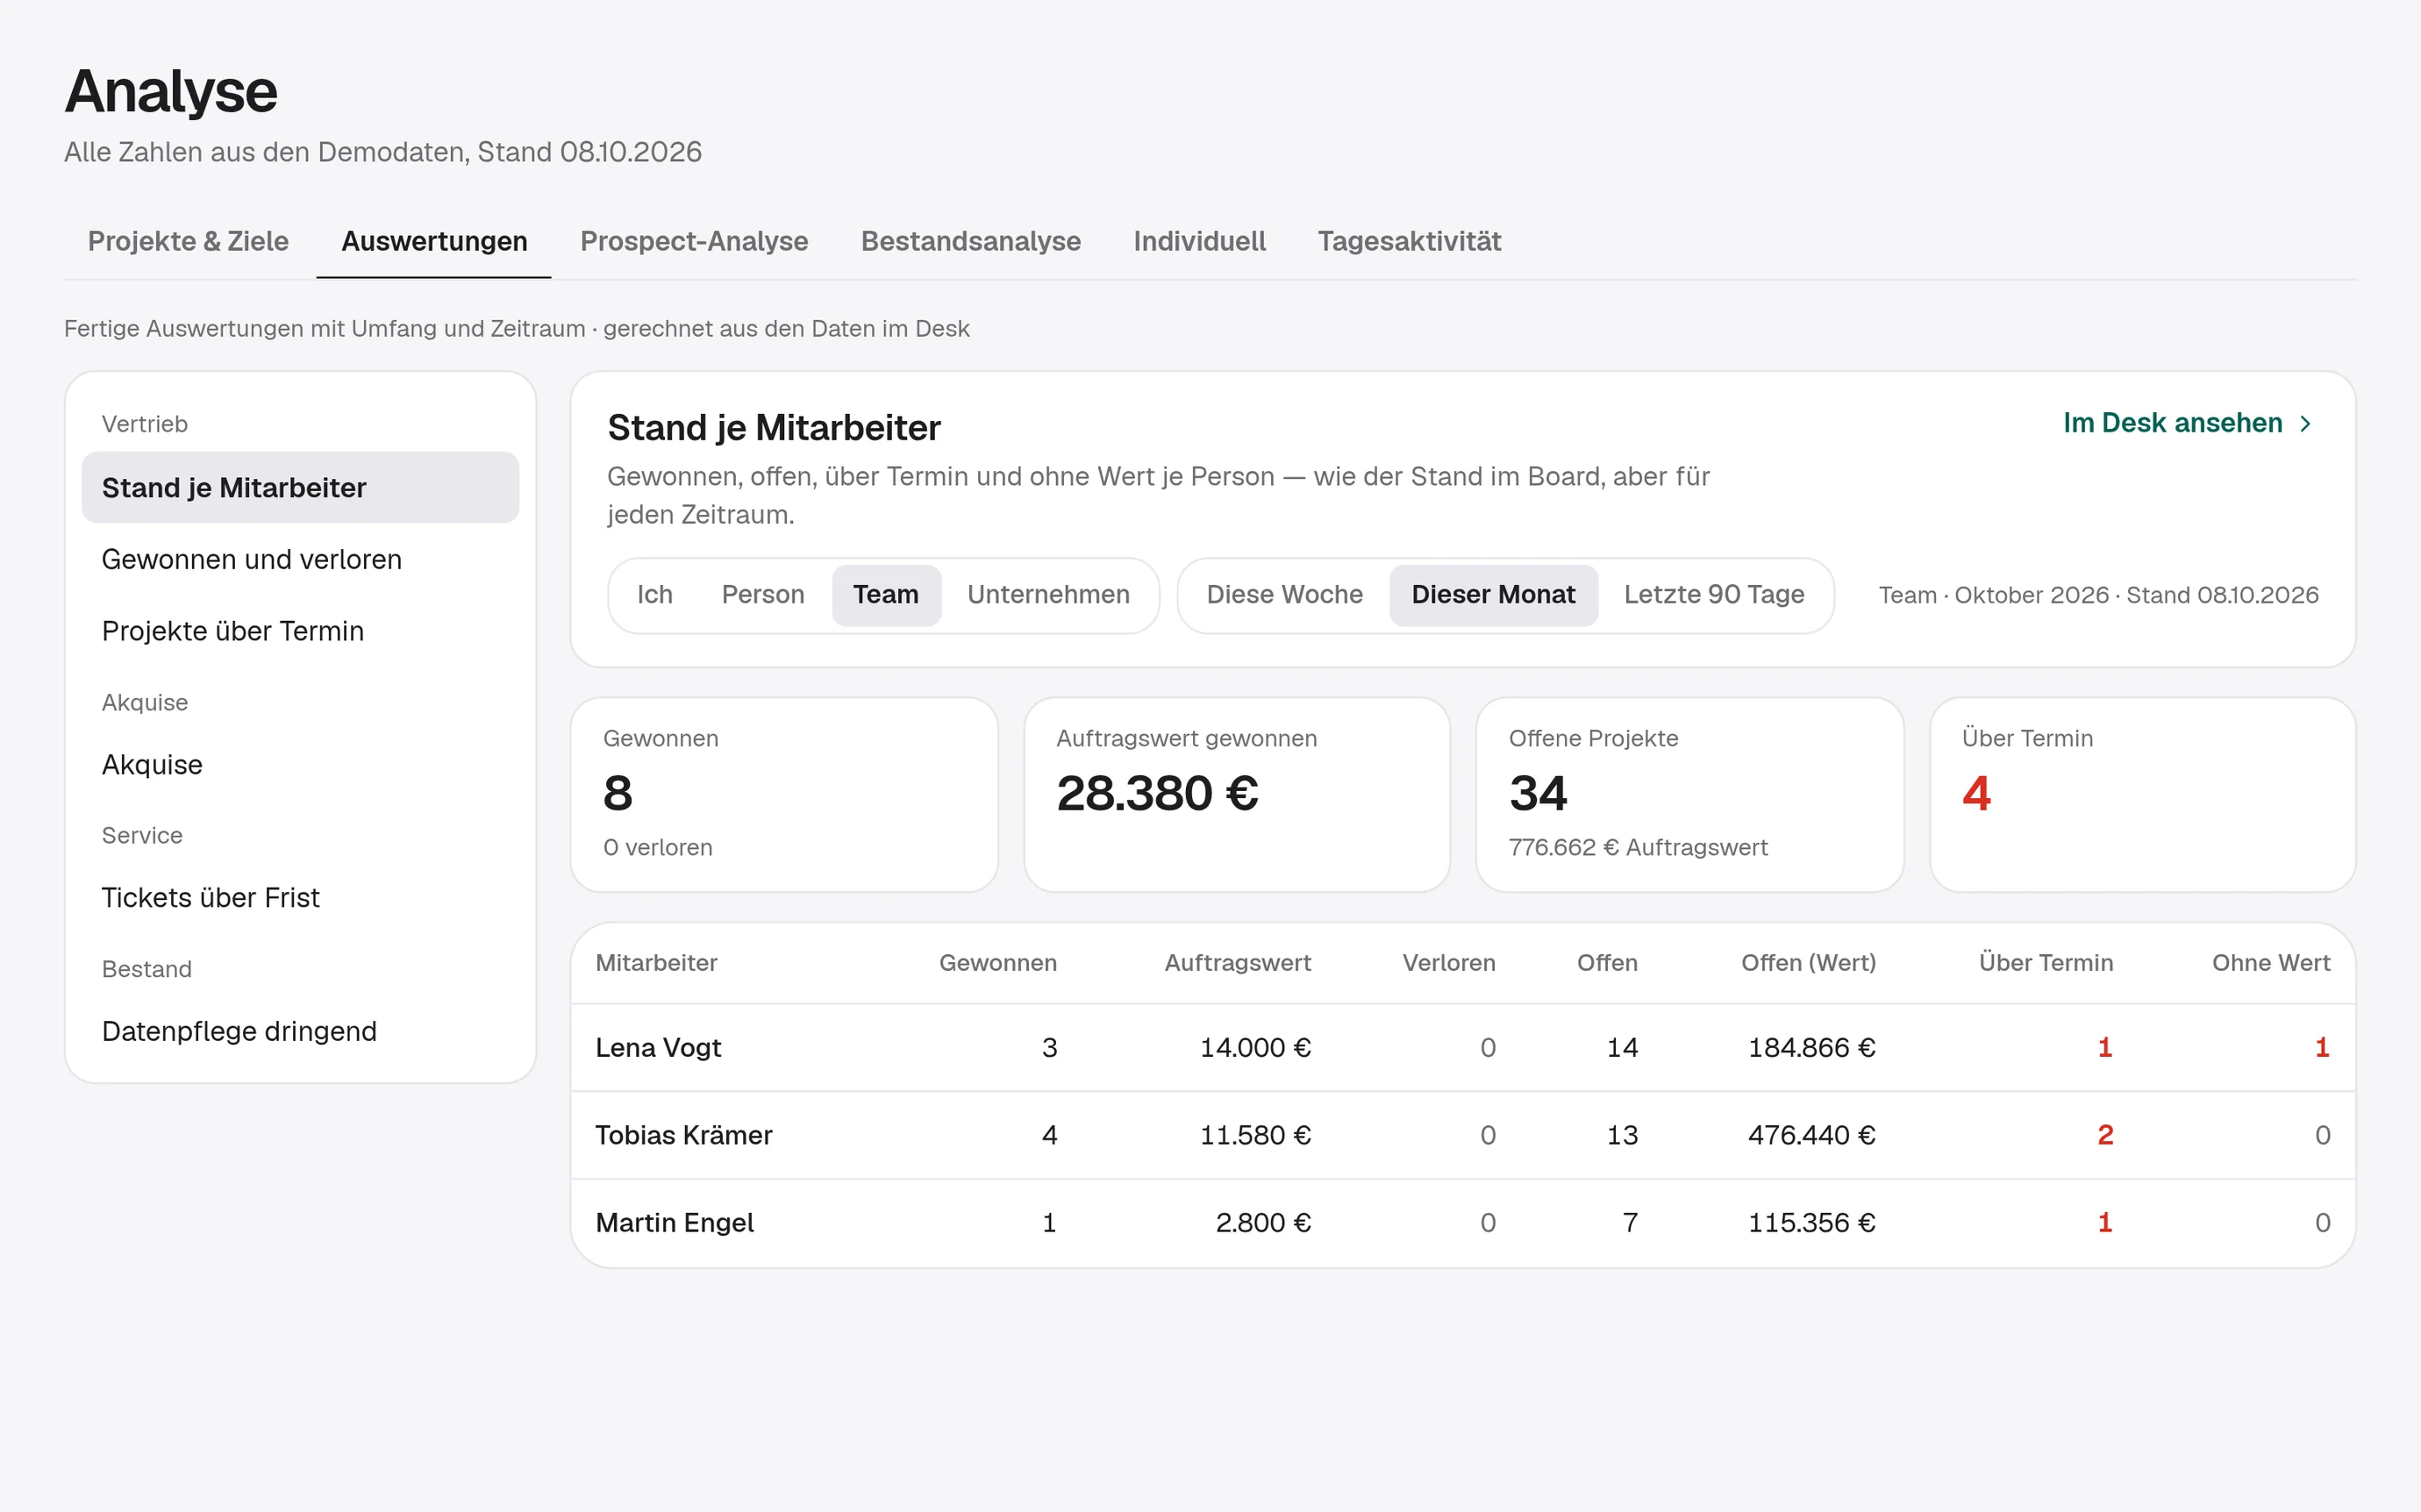The height and width of the screenshot is (1512, 2421).
Task: Click the Ohne Wert column header
Action: 2271,963
